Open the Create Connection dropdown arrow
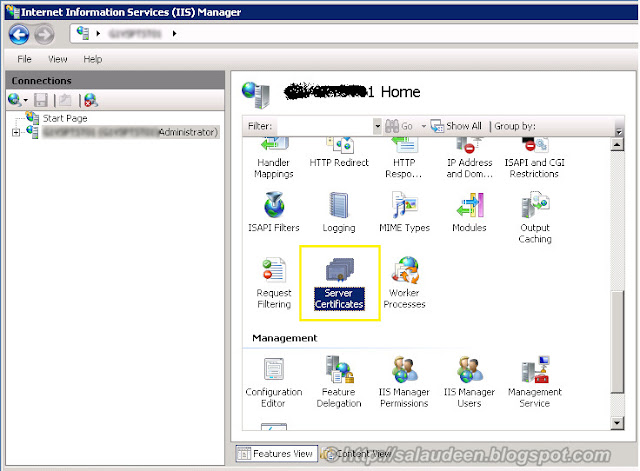The height and width of the screenshot is (471, 640). coord(25,100)
